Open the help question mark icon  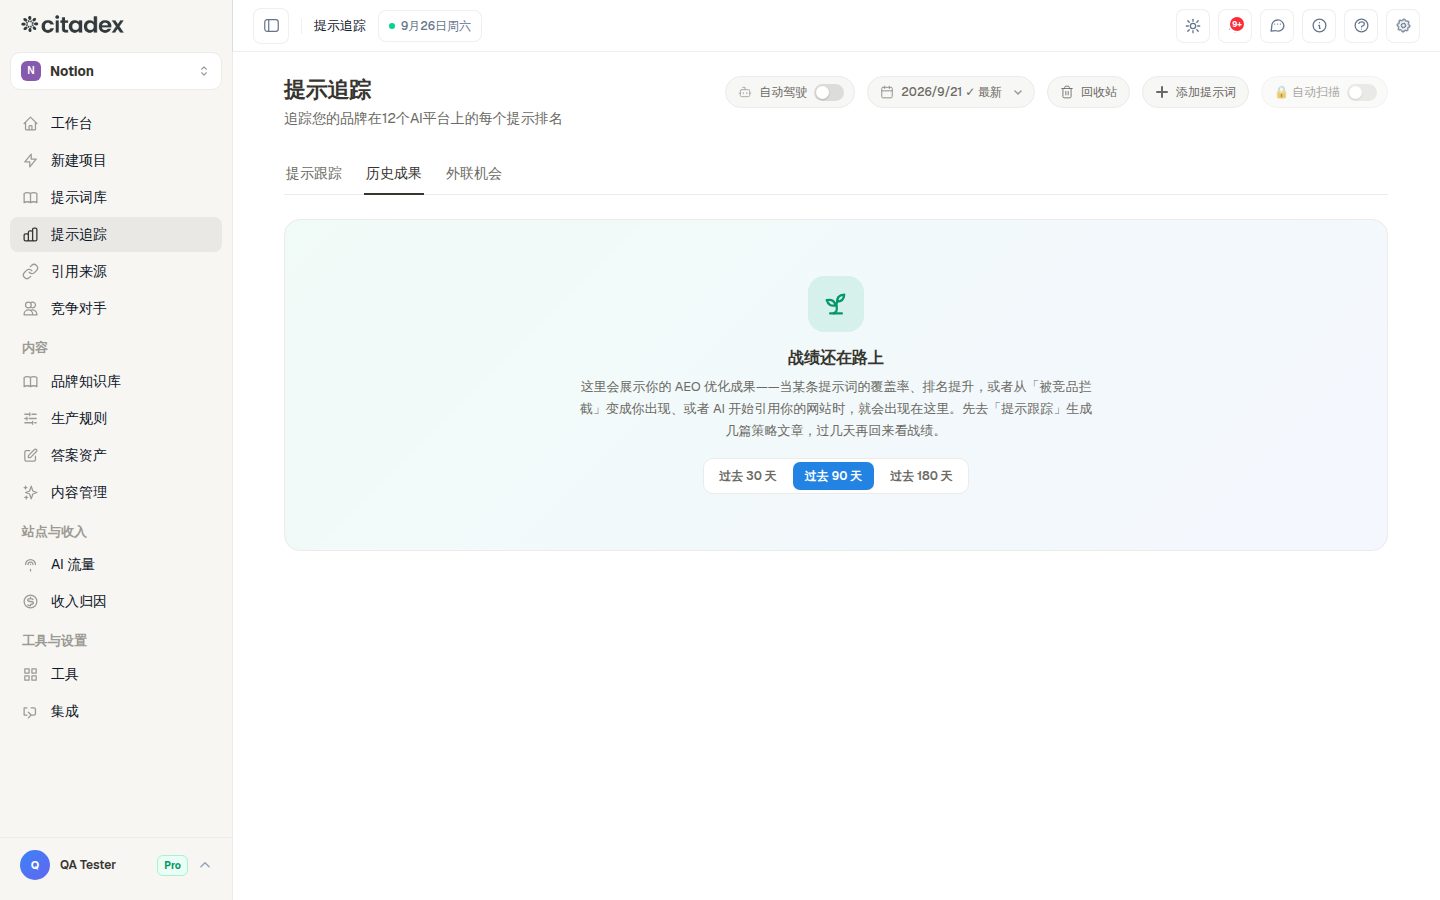pyautogui.click(x=1361, y=26)
